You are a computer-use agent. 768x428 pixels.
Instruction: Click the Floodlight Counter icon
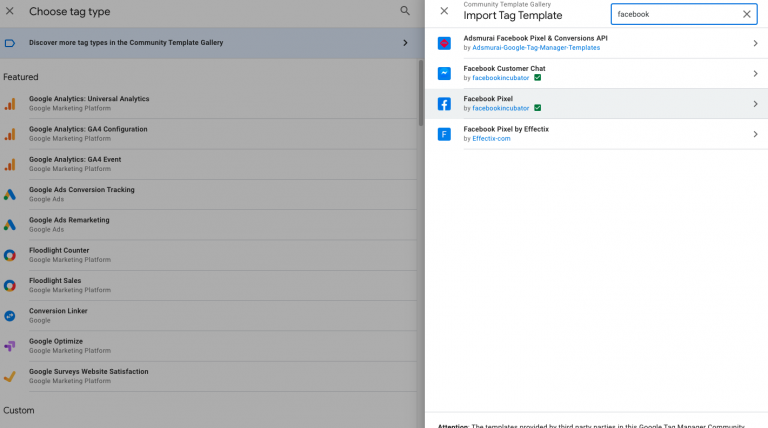[x=10, y=255]
